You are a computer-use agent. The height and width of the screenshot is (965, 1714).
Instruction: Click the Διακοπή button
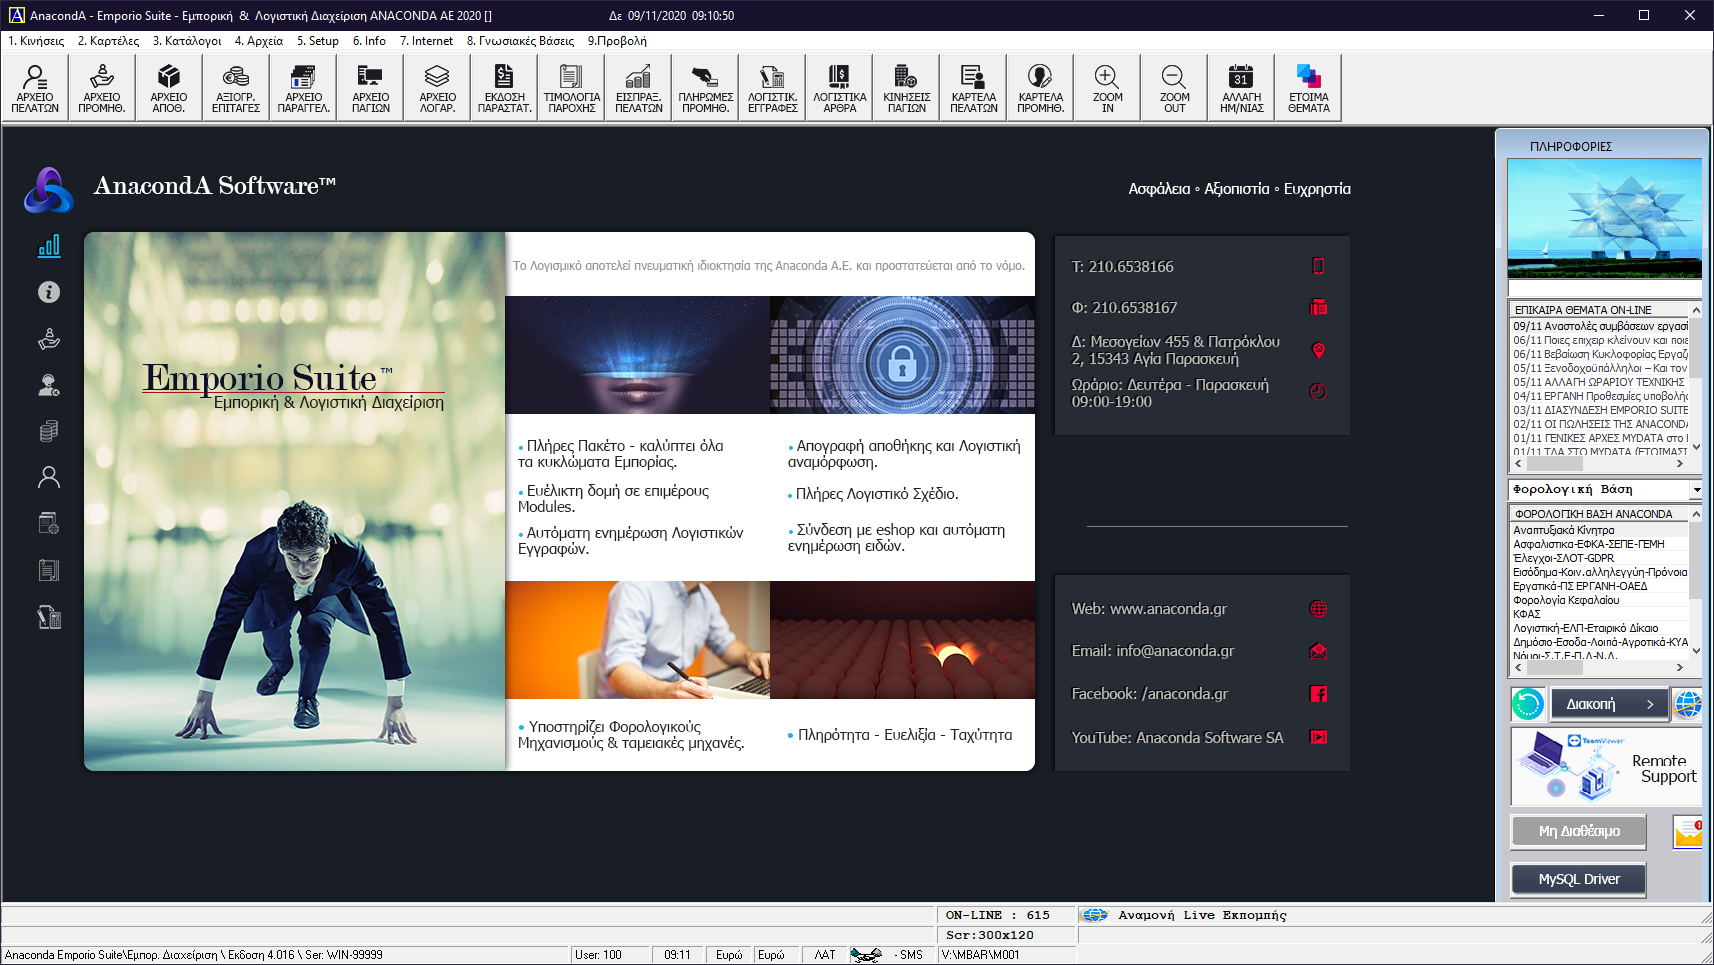click(1609, 704)
